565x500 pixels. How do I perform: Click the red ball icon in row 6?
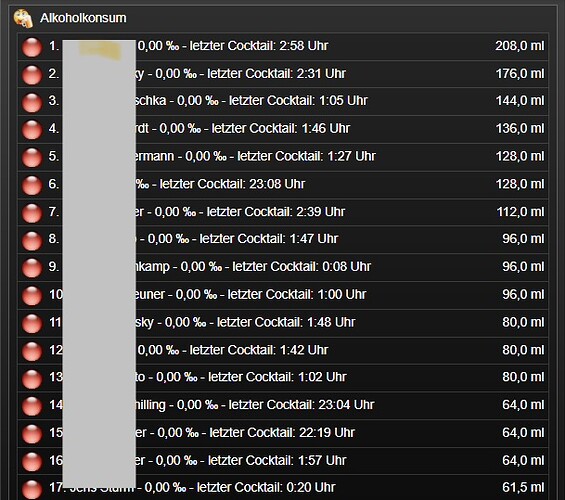click(32, 185)
